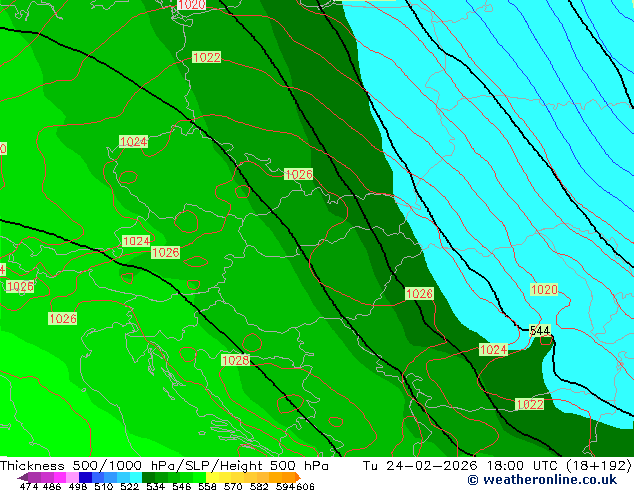This screenshot has width=634, height=490.
Task: Click the legend value 582
Action: pyautogui.click(x=259, y=486)
